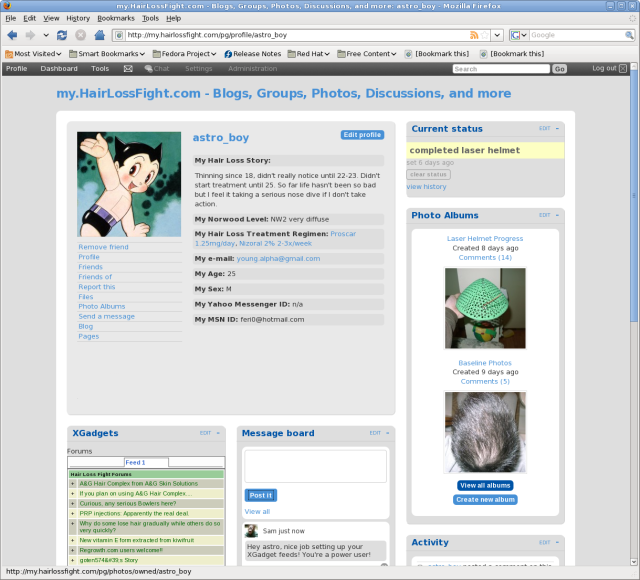
Task: Subscribe via the RSS feed icon
Action: tap(474, 35)
